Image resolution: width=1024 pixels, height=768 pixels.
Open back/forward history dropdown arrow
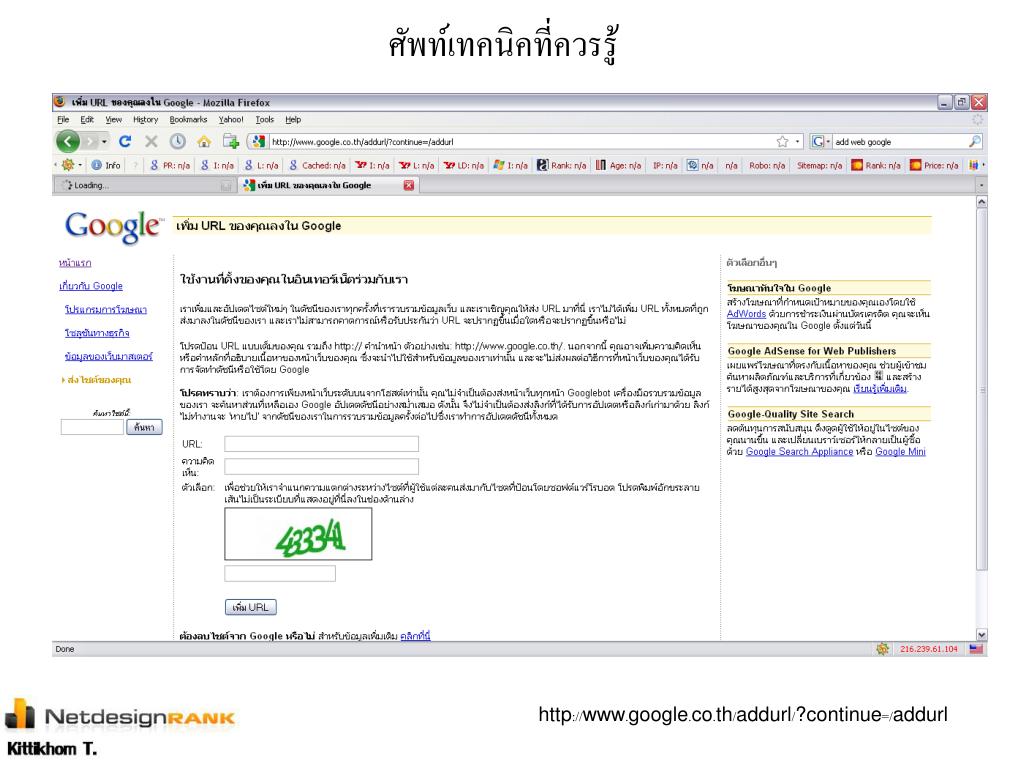point(104,142)
